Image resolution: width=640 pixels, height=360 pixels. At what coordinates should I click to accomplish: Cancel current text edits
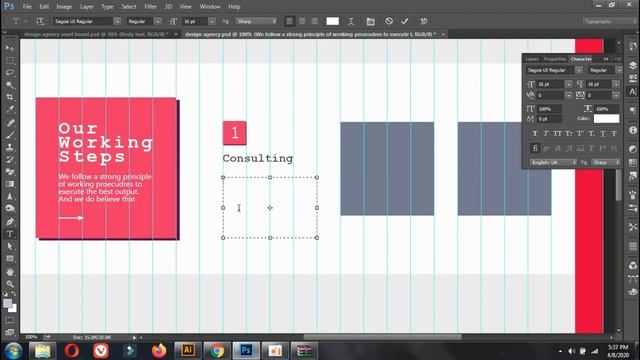pyautogui.click(x=389, y=21)
